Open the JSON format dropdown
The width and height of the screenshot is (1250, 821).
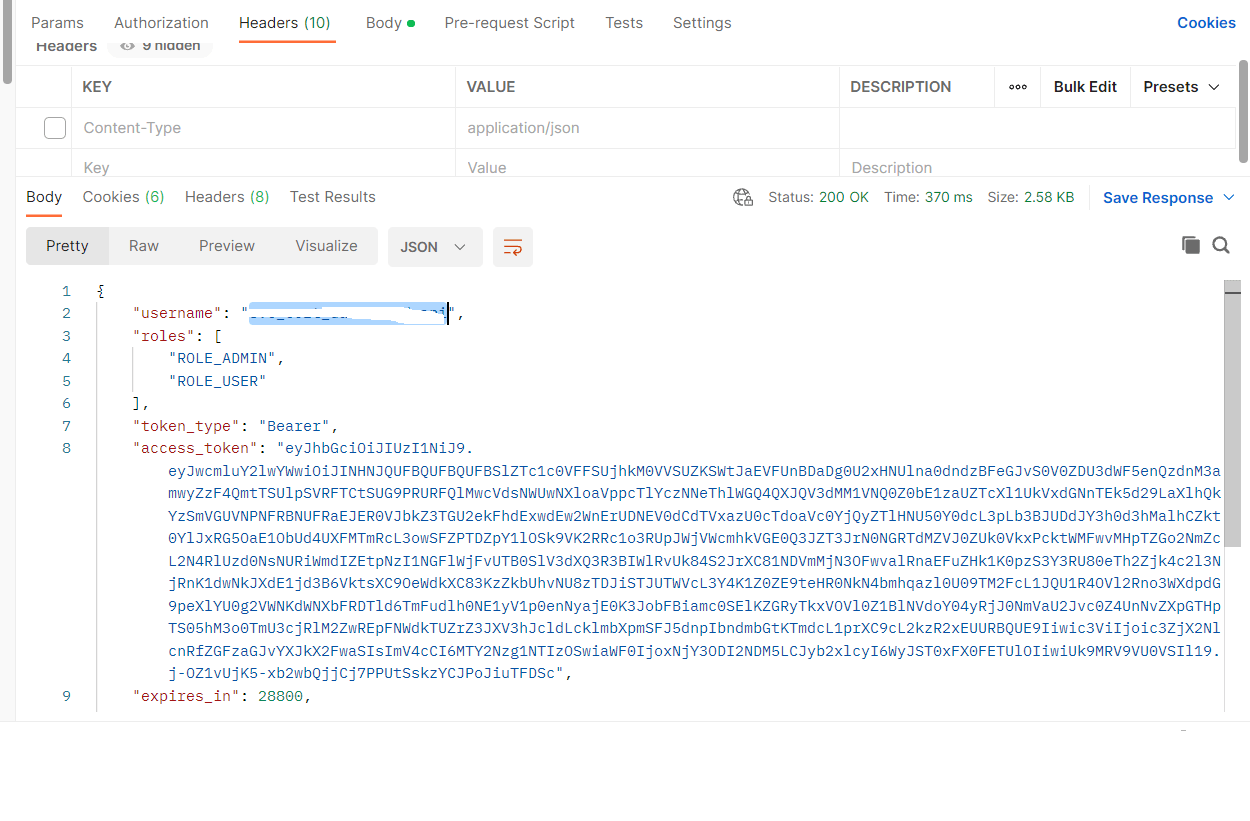(x=435, y=246)
